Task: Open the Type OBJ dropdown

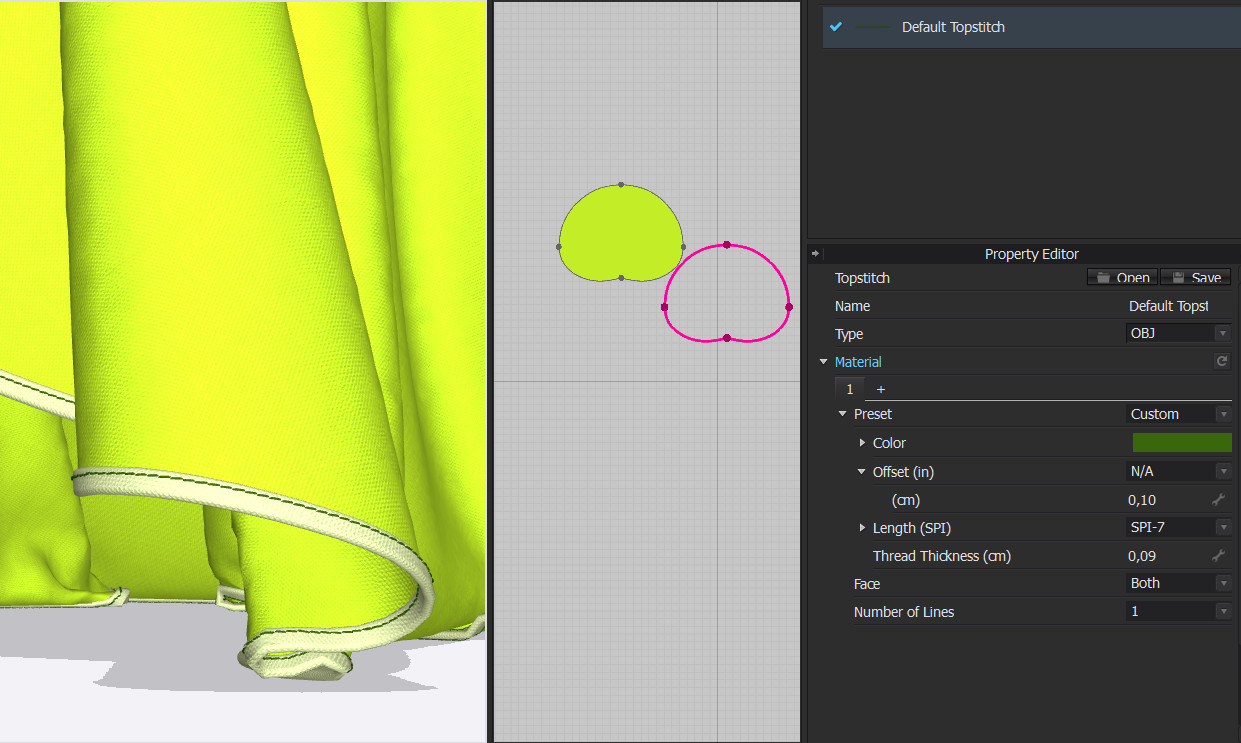Action: (x=1179, y=333)
